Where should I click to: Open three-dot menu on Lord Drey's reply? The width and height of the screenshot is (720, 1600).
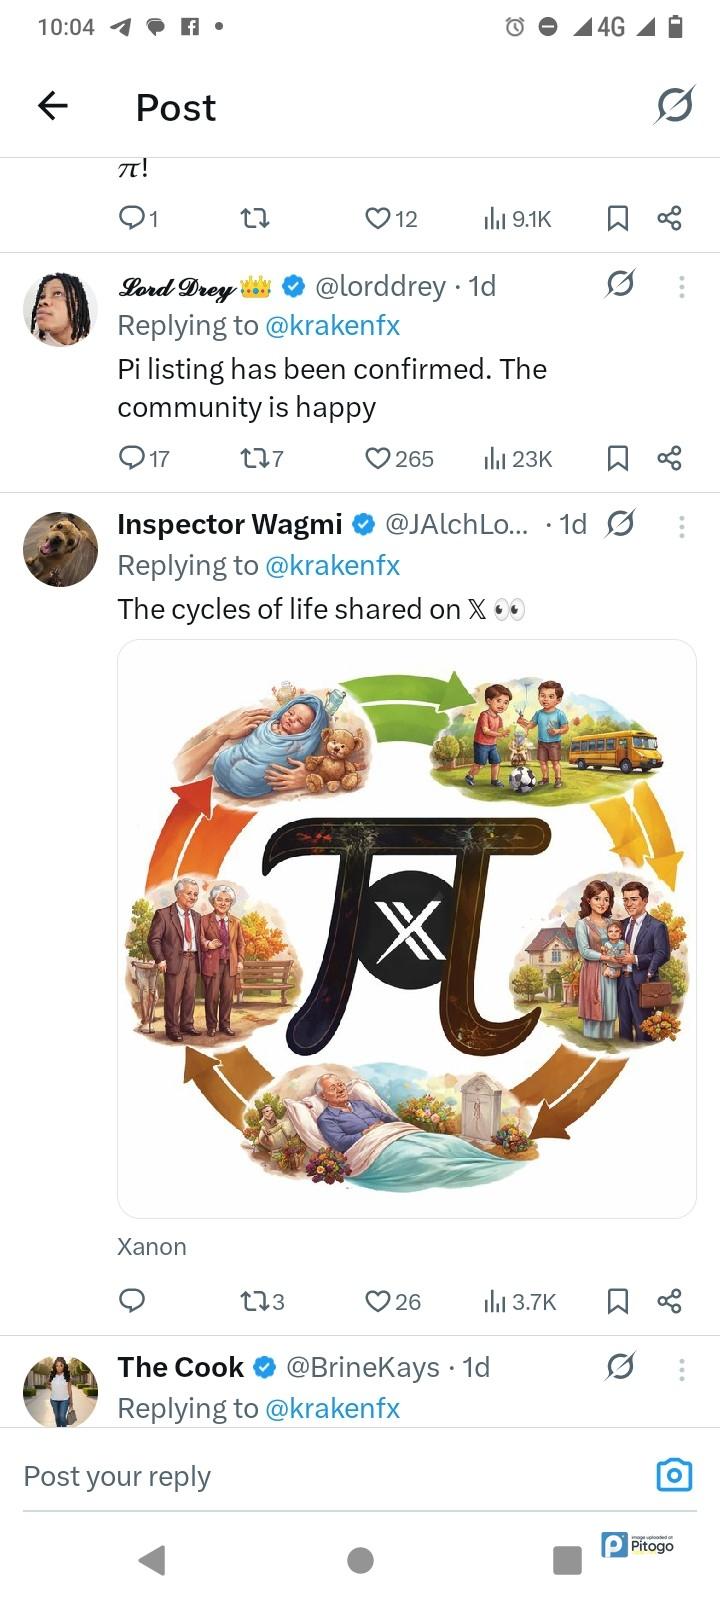coord(681,287)
